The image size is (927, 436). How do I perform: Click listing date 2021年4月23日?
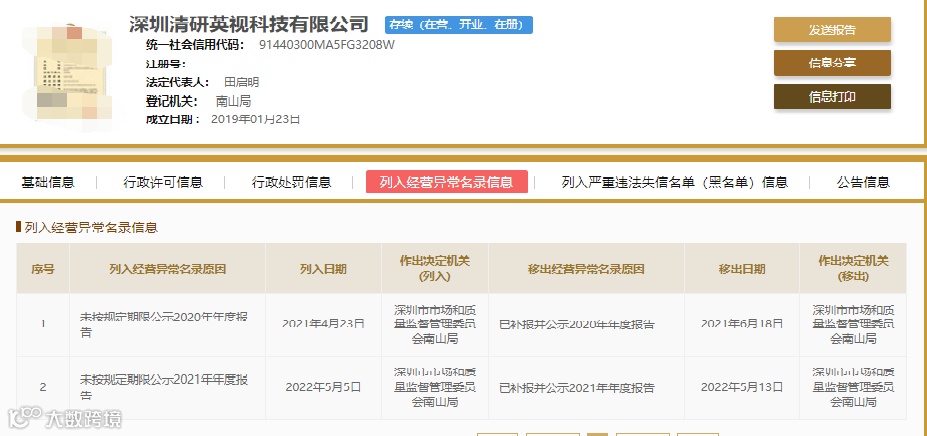(323, 324)
